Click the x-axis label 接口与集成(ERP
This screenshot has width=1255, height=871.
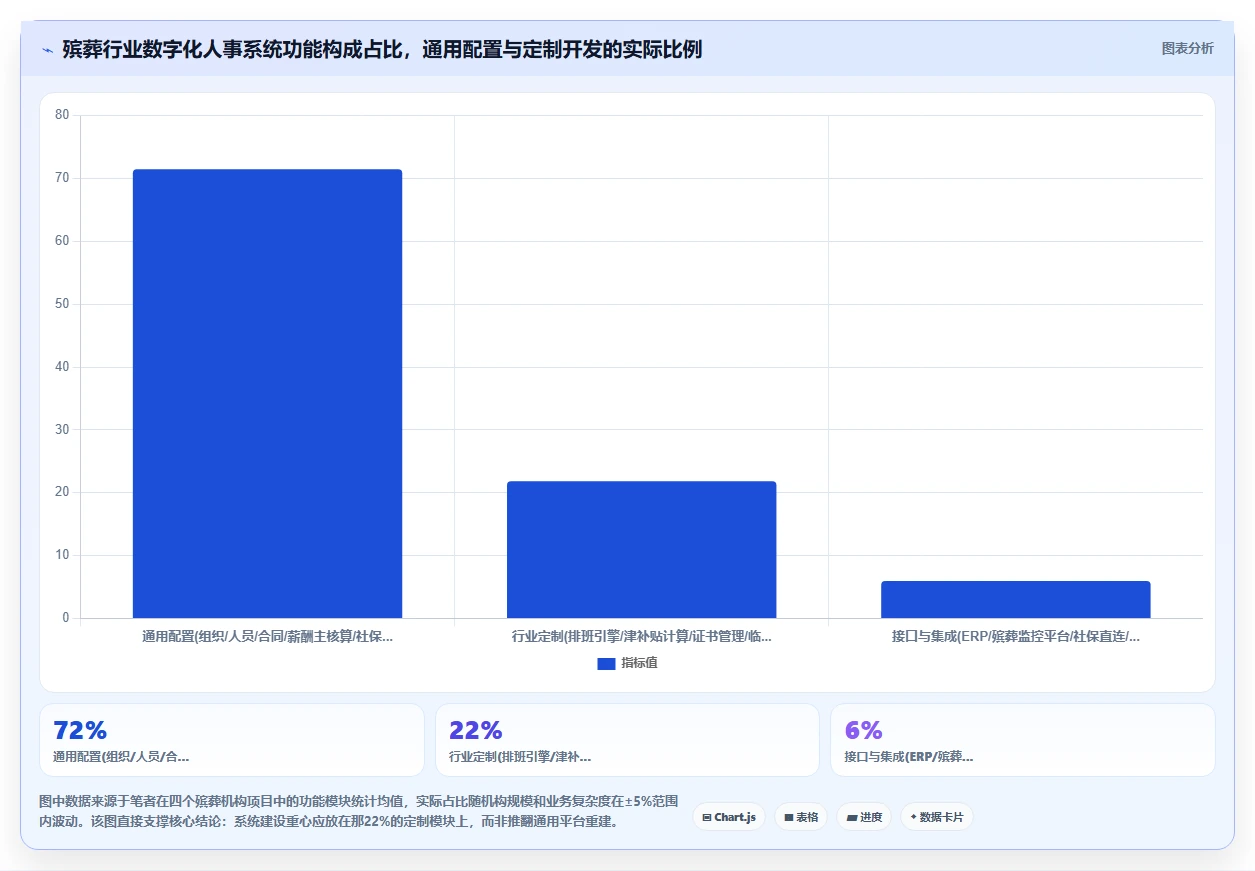coord(1015,636)
